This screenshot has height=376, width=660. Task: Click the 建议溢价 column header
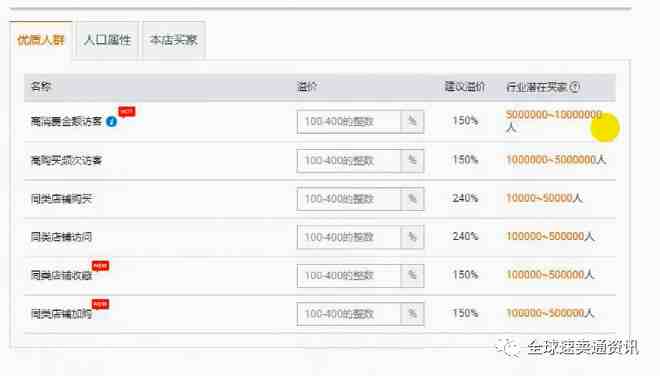465,87
